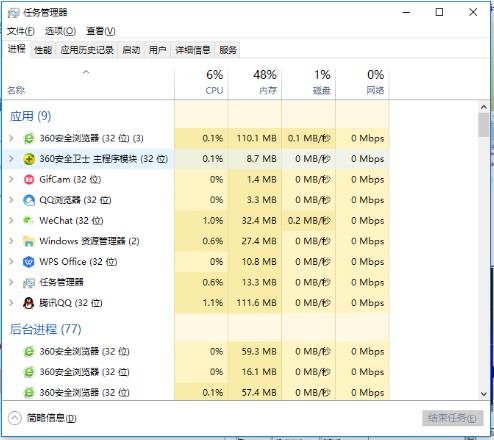494x440 pixels.
Task: Click the 13.3 MB cell for 任务管理器
Action: (255, 283)
